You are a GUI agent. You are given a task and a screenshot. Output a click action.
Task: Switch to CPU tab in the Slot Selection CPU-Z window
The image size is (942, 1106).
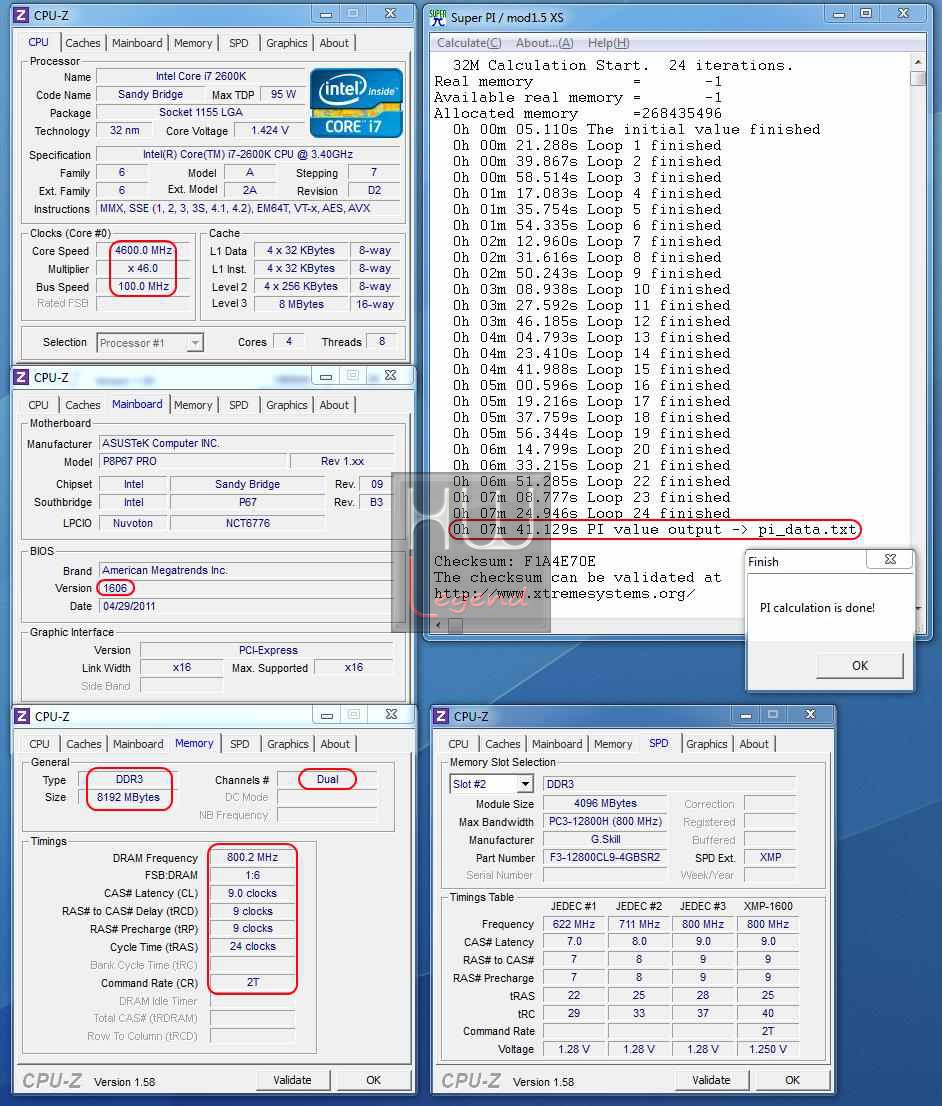(458, 743)
